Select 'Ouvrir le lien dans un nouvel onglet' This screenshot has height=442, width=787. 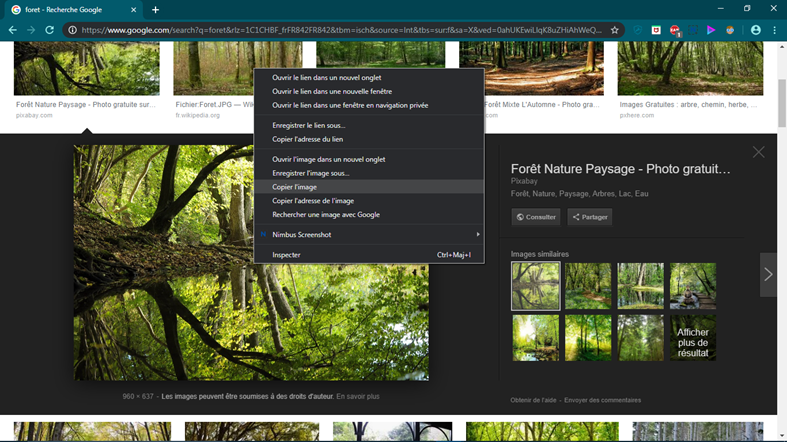pos(326,78)
